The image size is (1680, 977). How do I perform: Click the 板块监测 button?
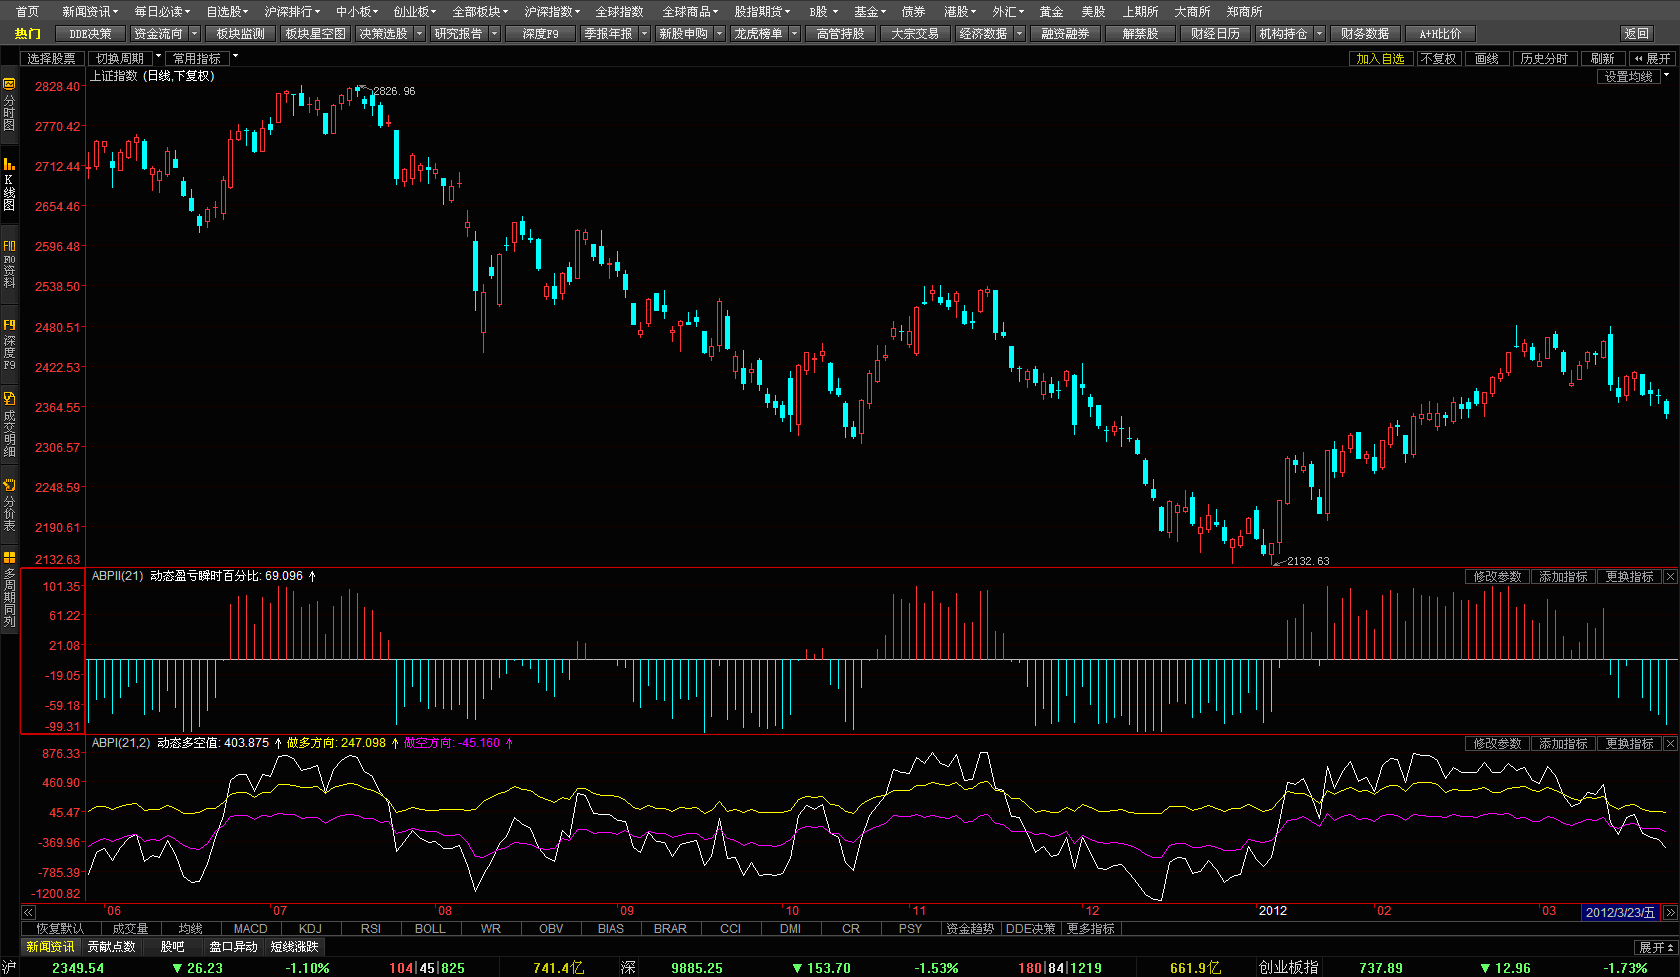[x=241, y=34]
